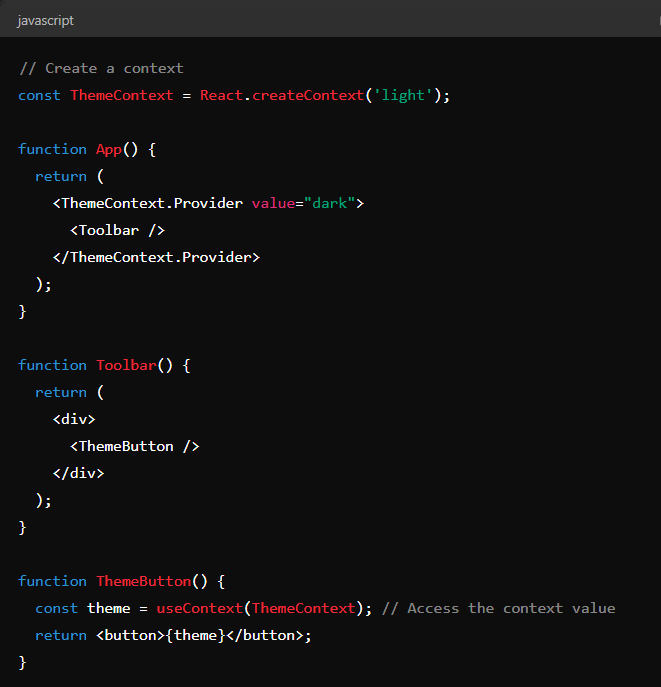Click "const" keyword before ThemeContext declaration
Viewport: 661px width, 687px height.
39,96
